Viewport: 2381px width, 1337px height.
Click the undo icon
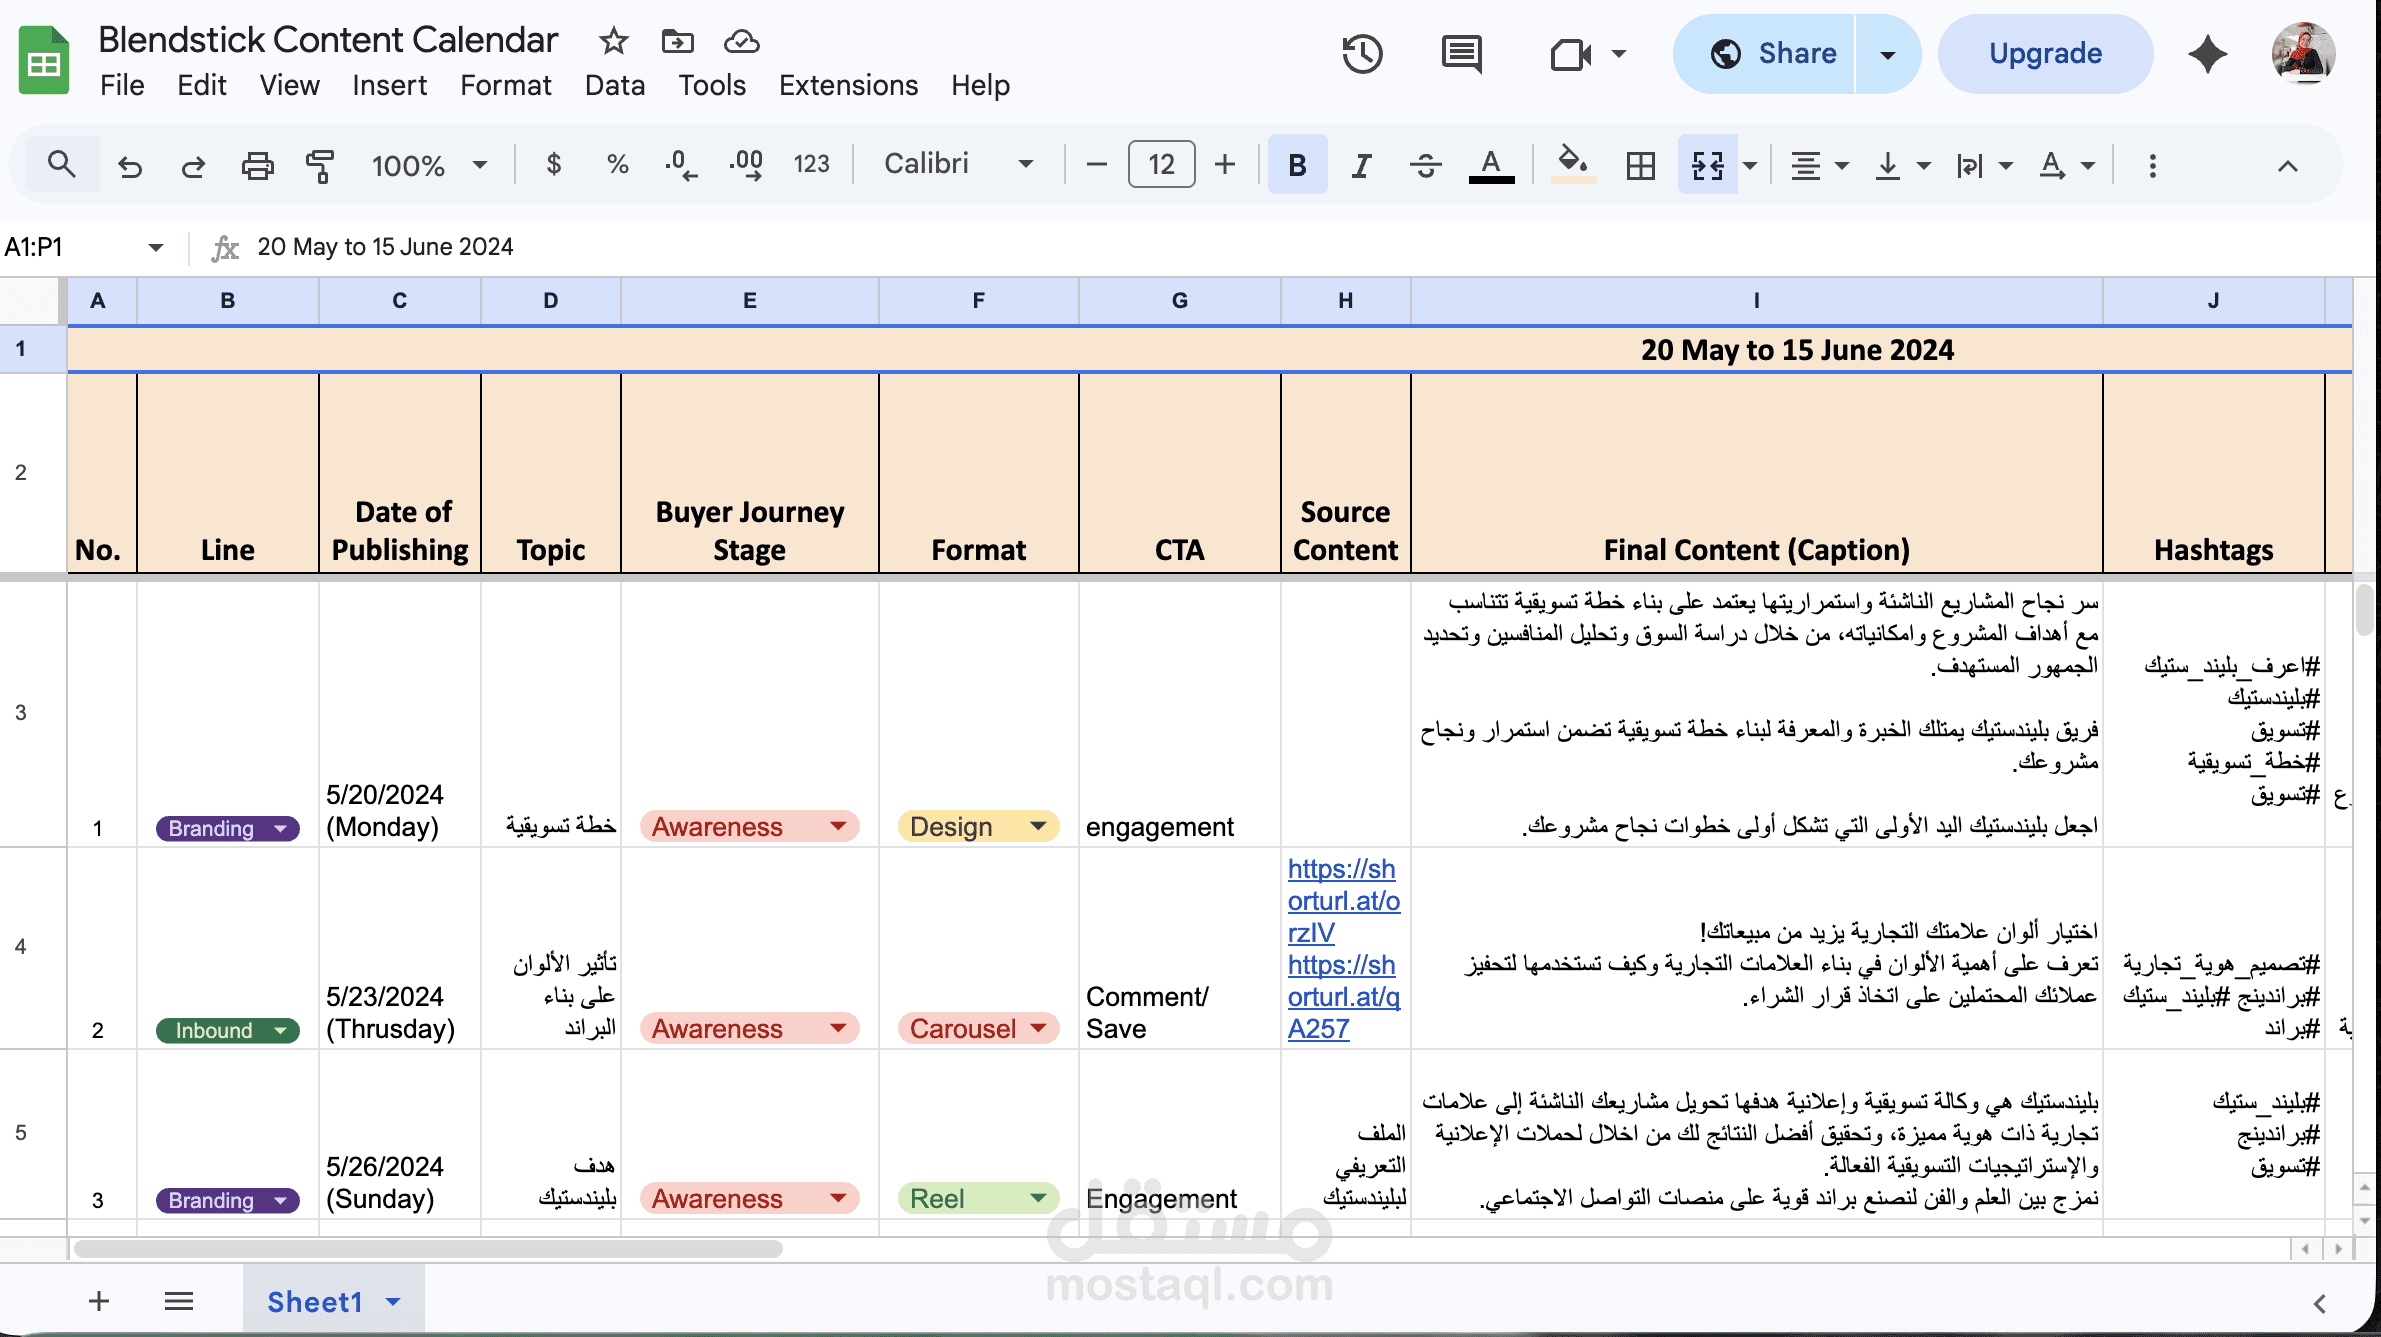pyautogui.click(x=130, y=165)
